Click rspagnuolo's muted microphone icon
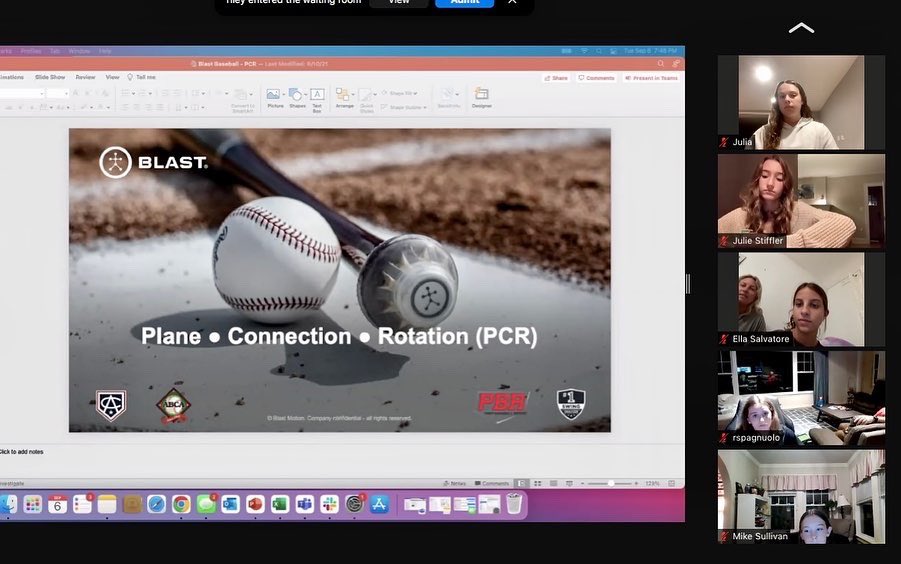Screen dimensions: 901x564 (724, 438)
